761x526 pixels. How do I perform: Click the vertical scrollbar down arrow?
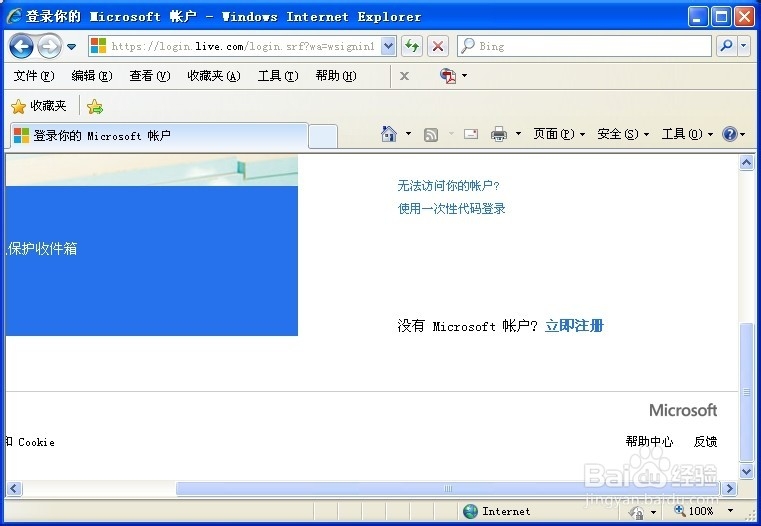click(x=746, y=471)
